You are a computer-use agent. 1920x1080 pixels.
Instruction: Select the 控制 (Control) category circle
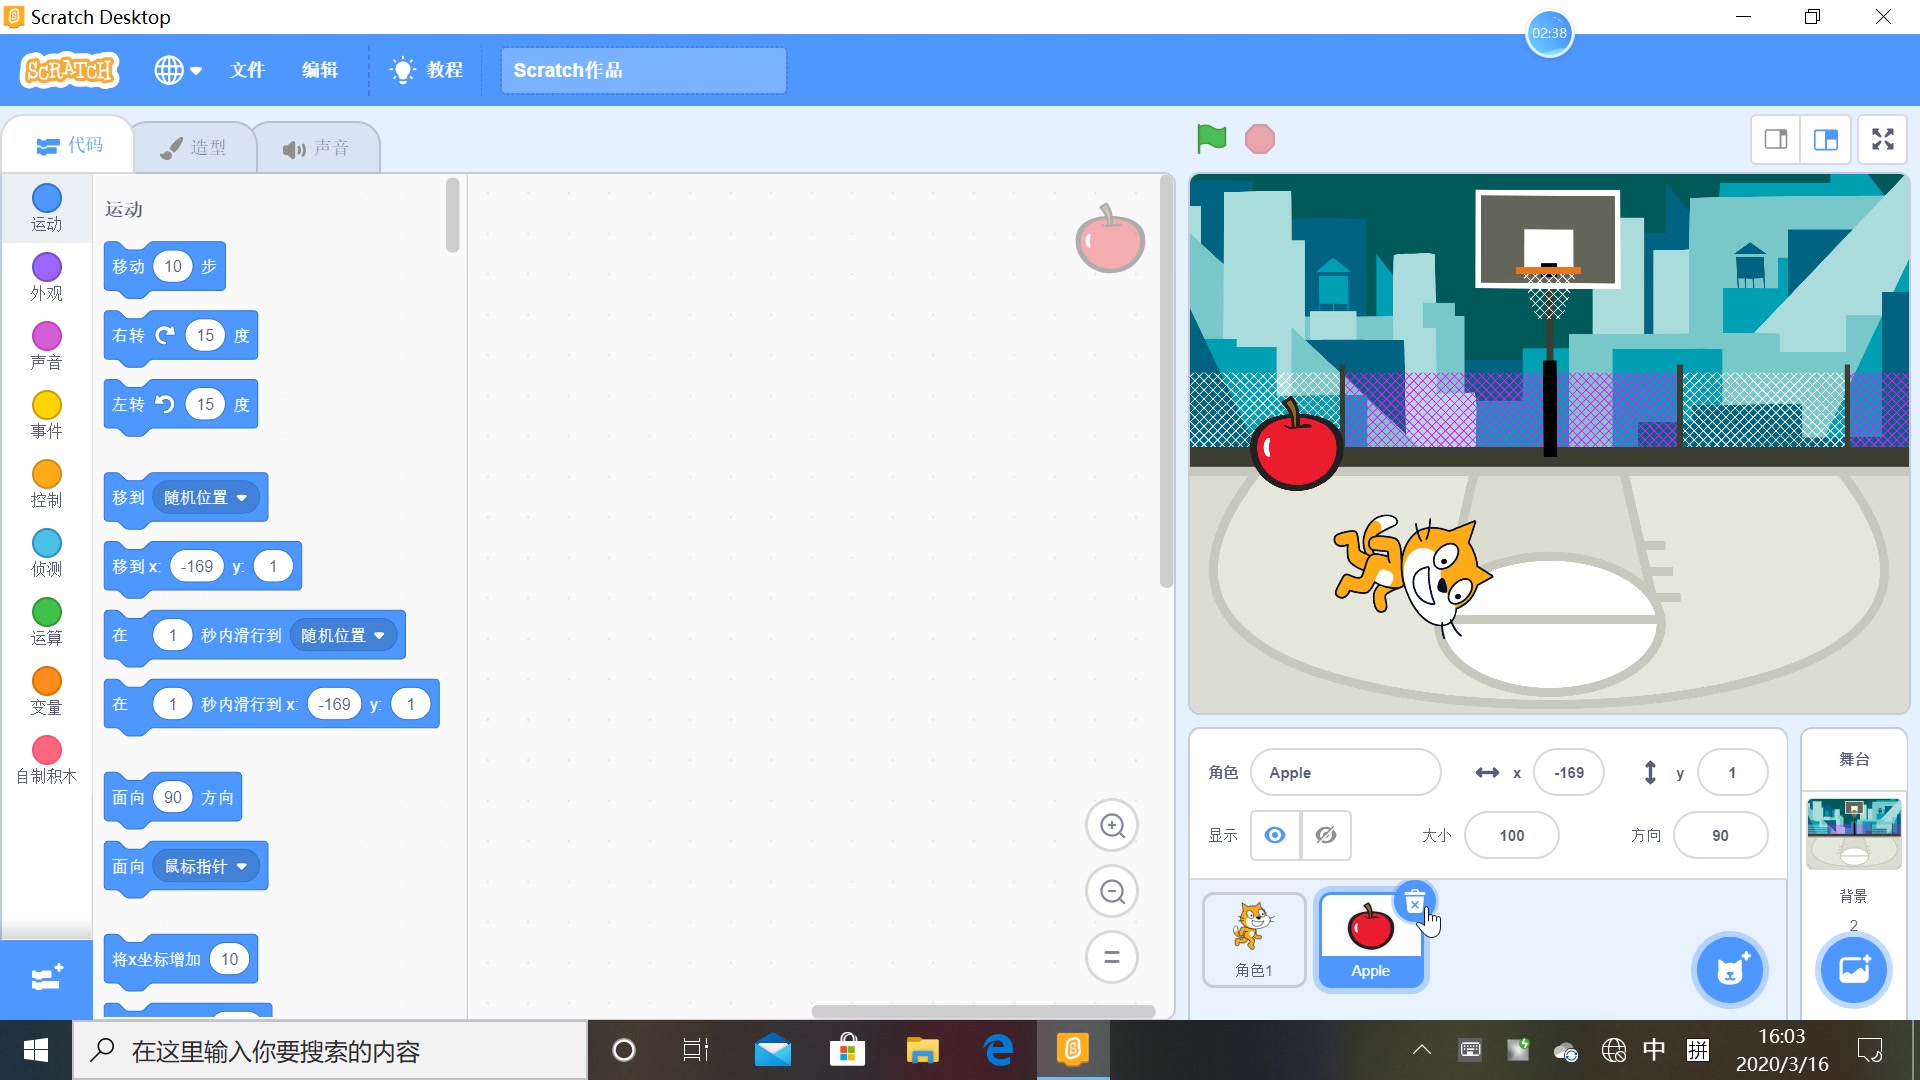(x=47, y=474)
